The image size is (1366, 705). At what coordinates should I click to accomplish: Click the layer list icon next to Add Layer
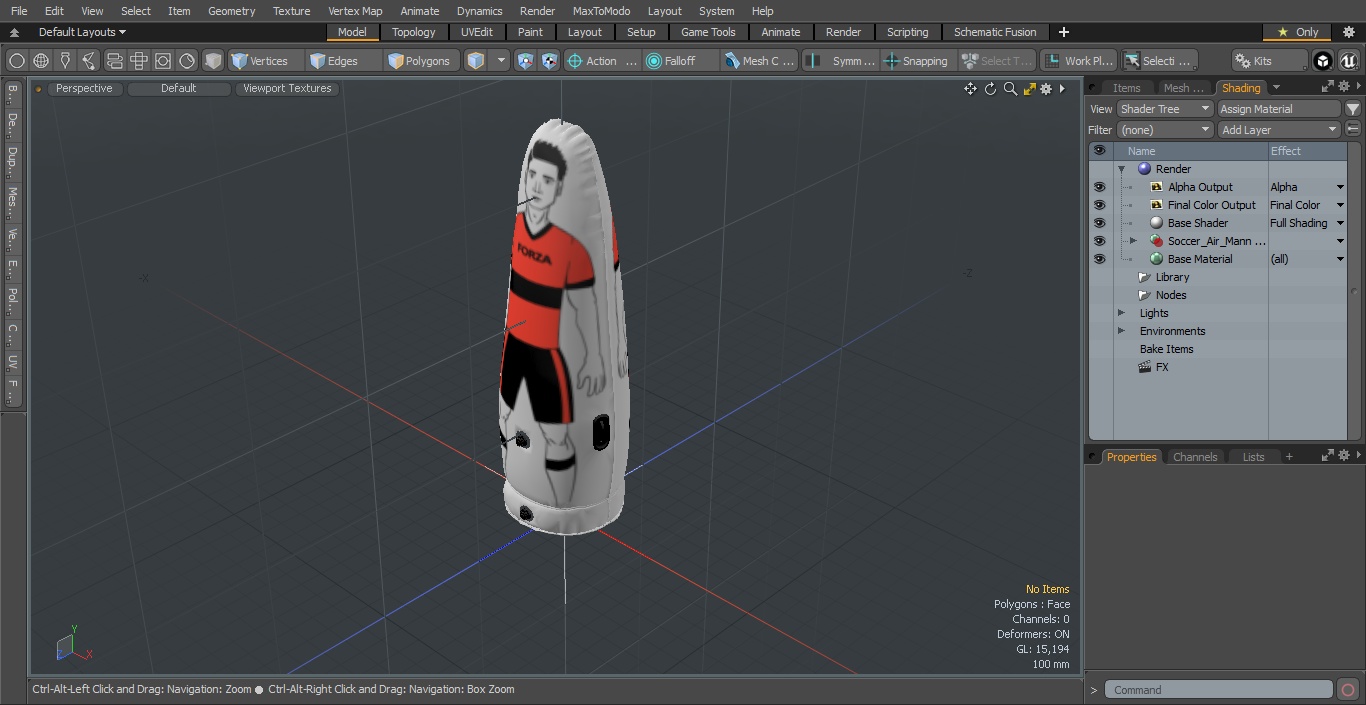click(1353, 130)
